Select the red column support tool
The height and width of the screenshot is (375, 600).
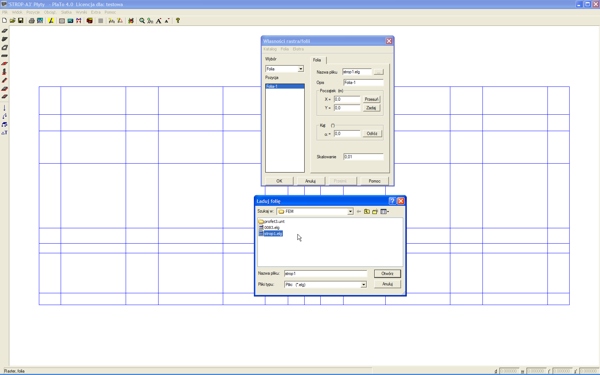click(5, 72)
